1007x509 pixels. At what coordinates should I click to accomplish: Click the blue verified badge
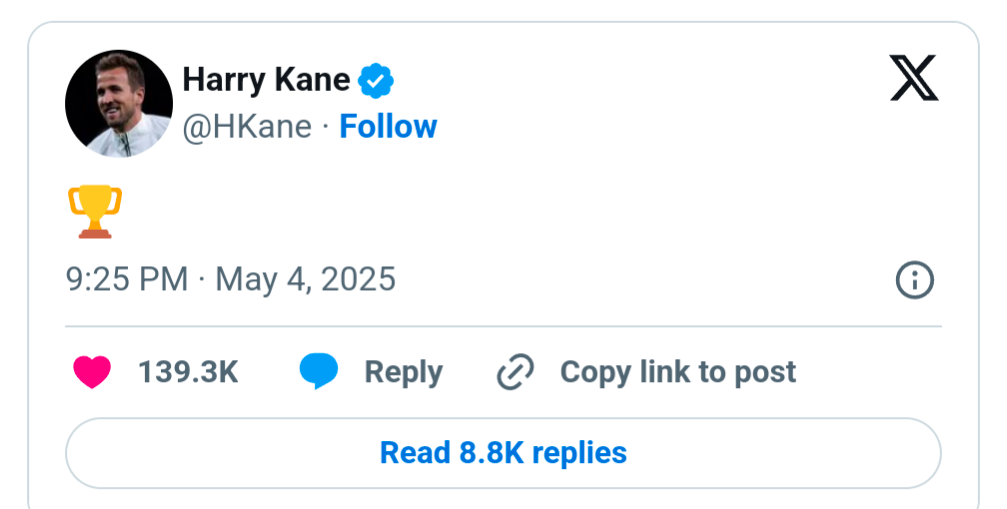coord(376,81)
